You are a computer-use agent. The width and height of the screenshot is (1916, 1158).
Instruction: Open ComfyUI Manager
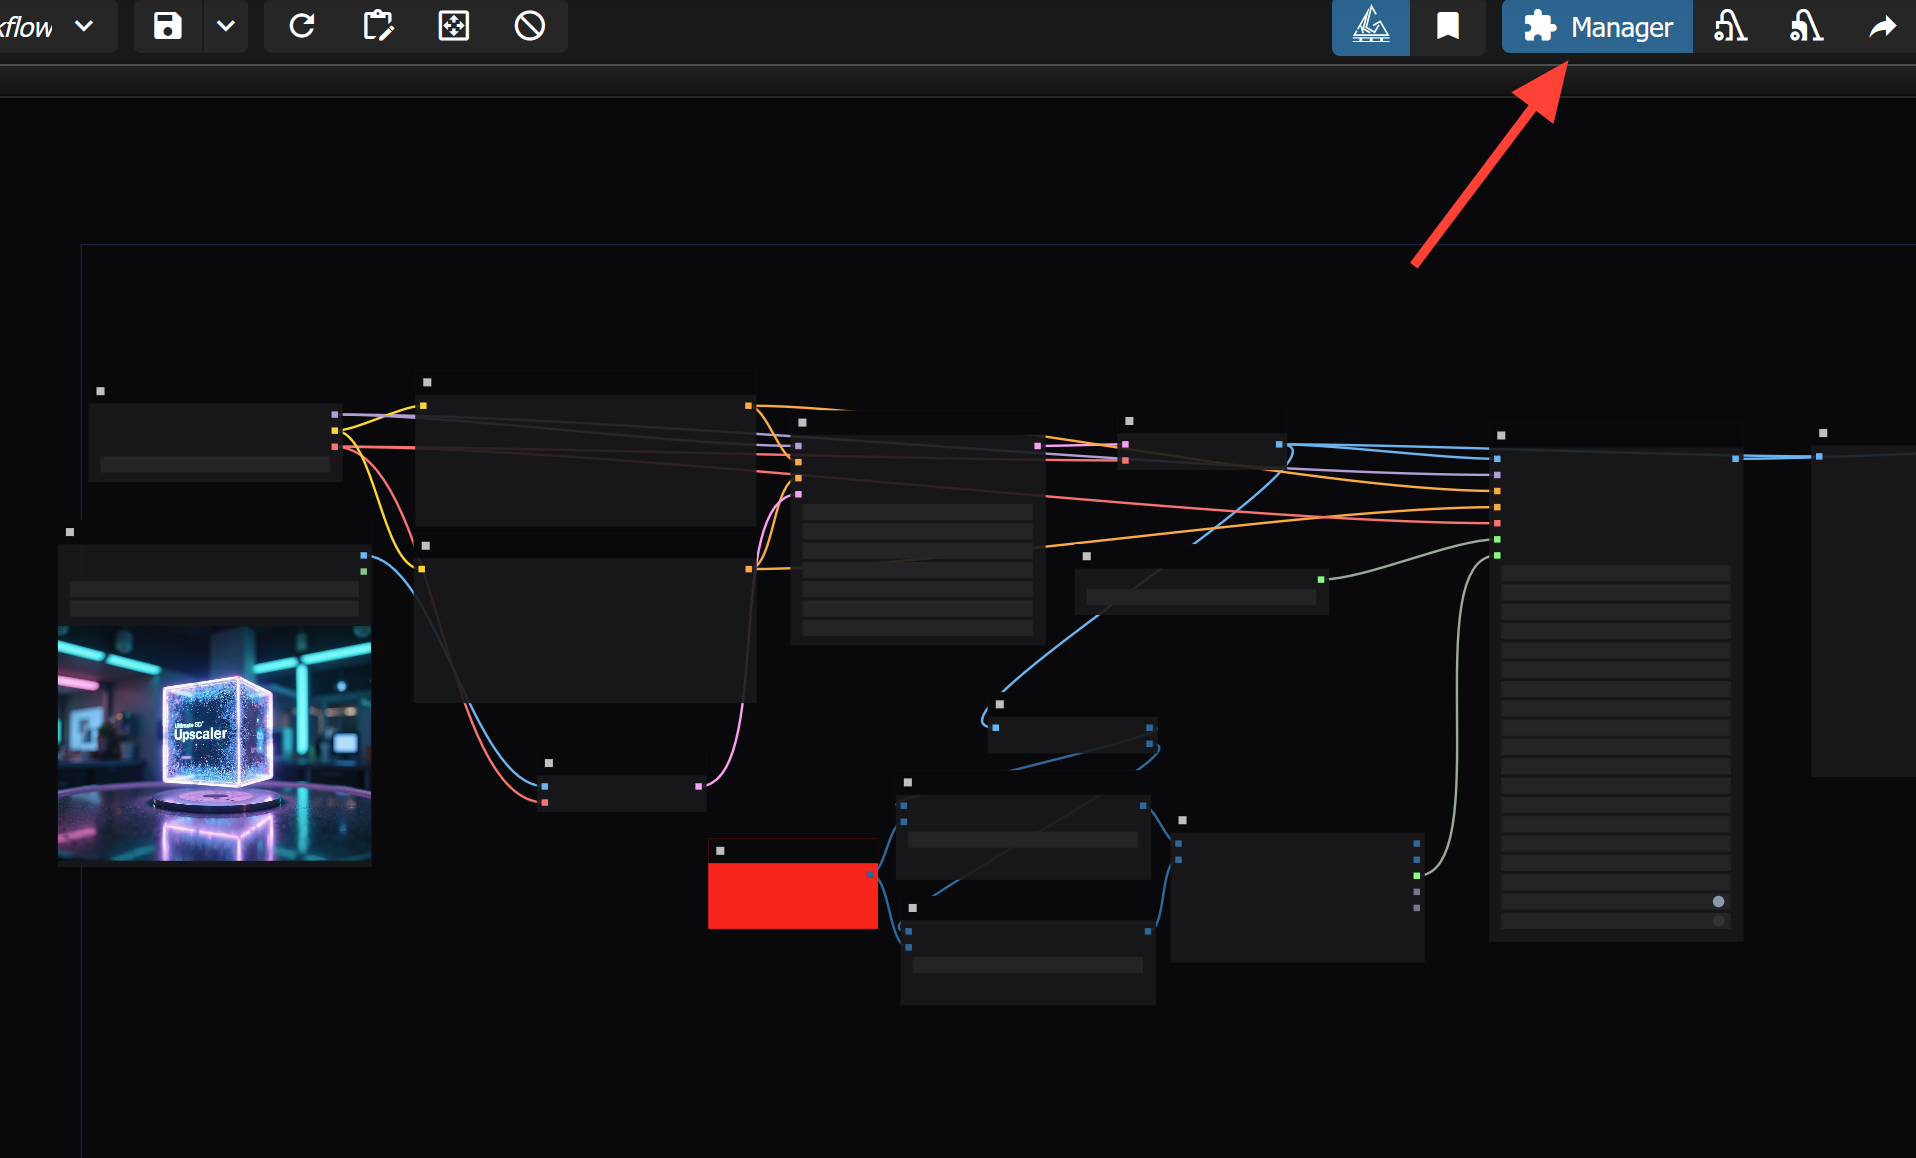click(x=1596, y=27)
